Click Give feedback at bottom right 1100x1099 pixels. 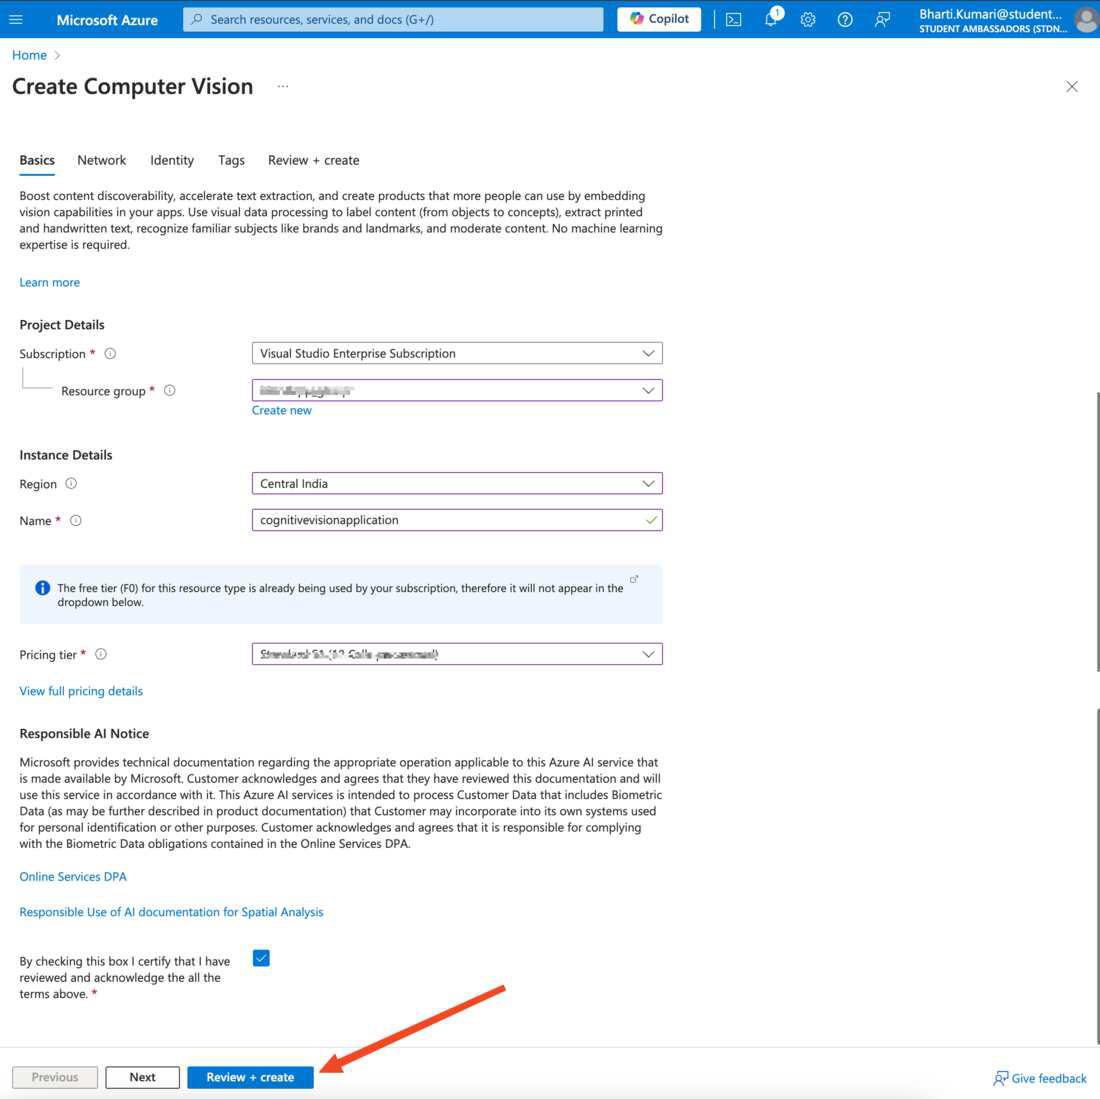coord(1040,1078)
